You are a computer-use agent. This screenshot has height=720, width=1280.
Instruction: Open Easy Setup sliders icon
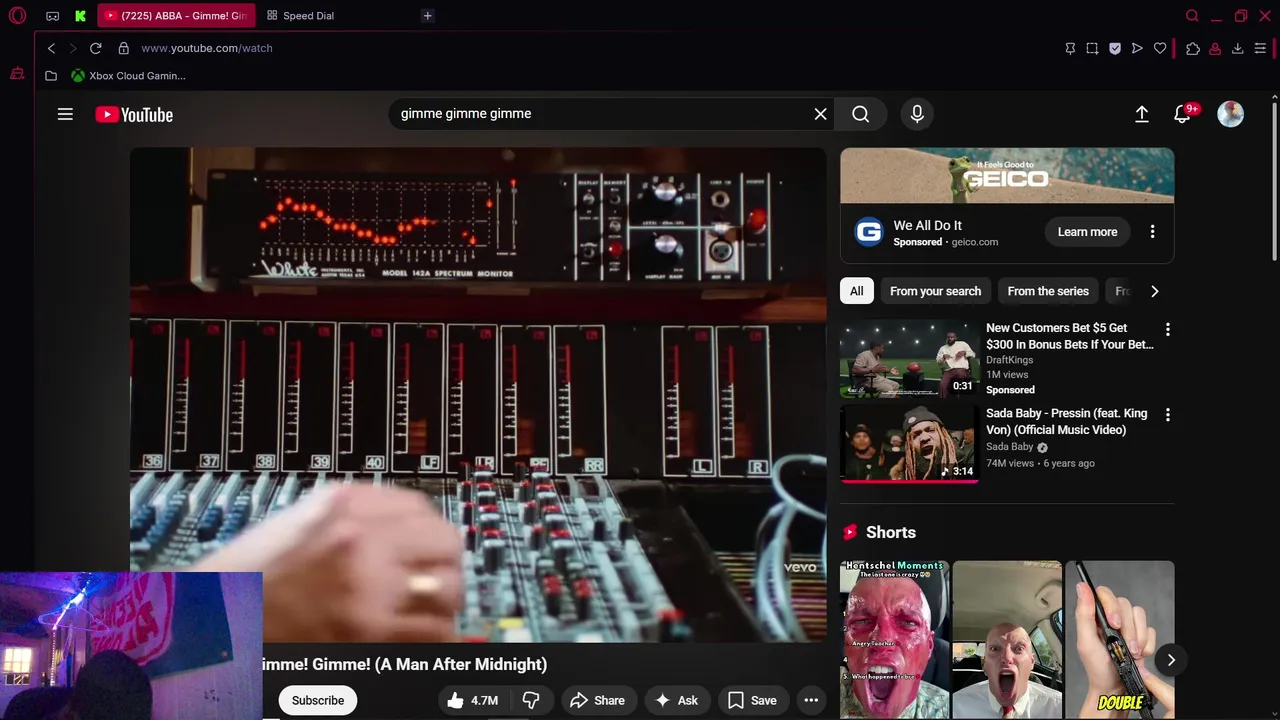[1260, 48]
